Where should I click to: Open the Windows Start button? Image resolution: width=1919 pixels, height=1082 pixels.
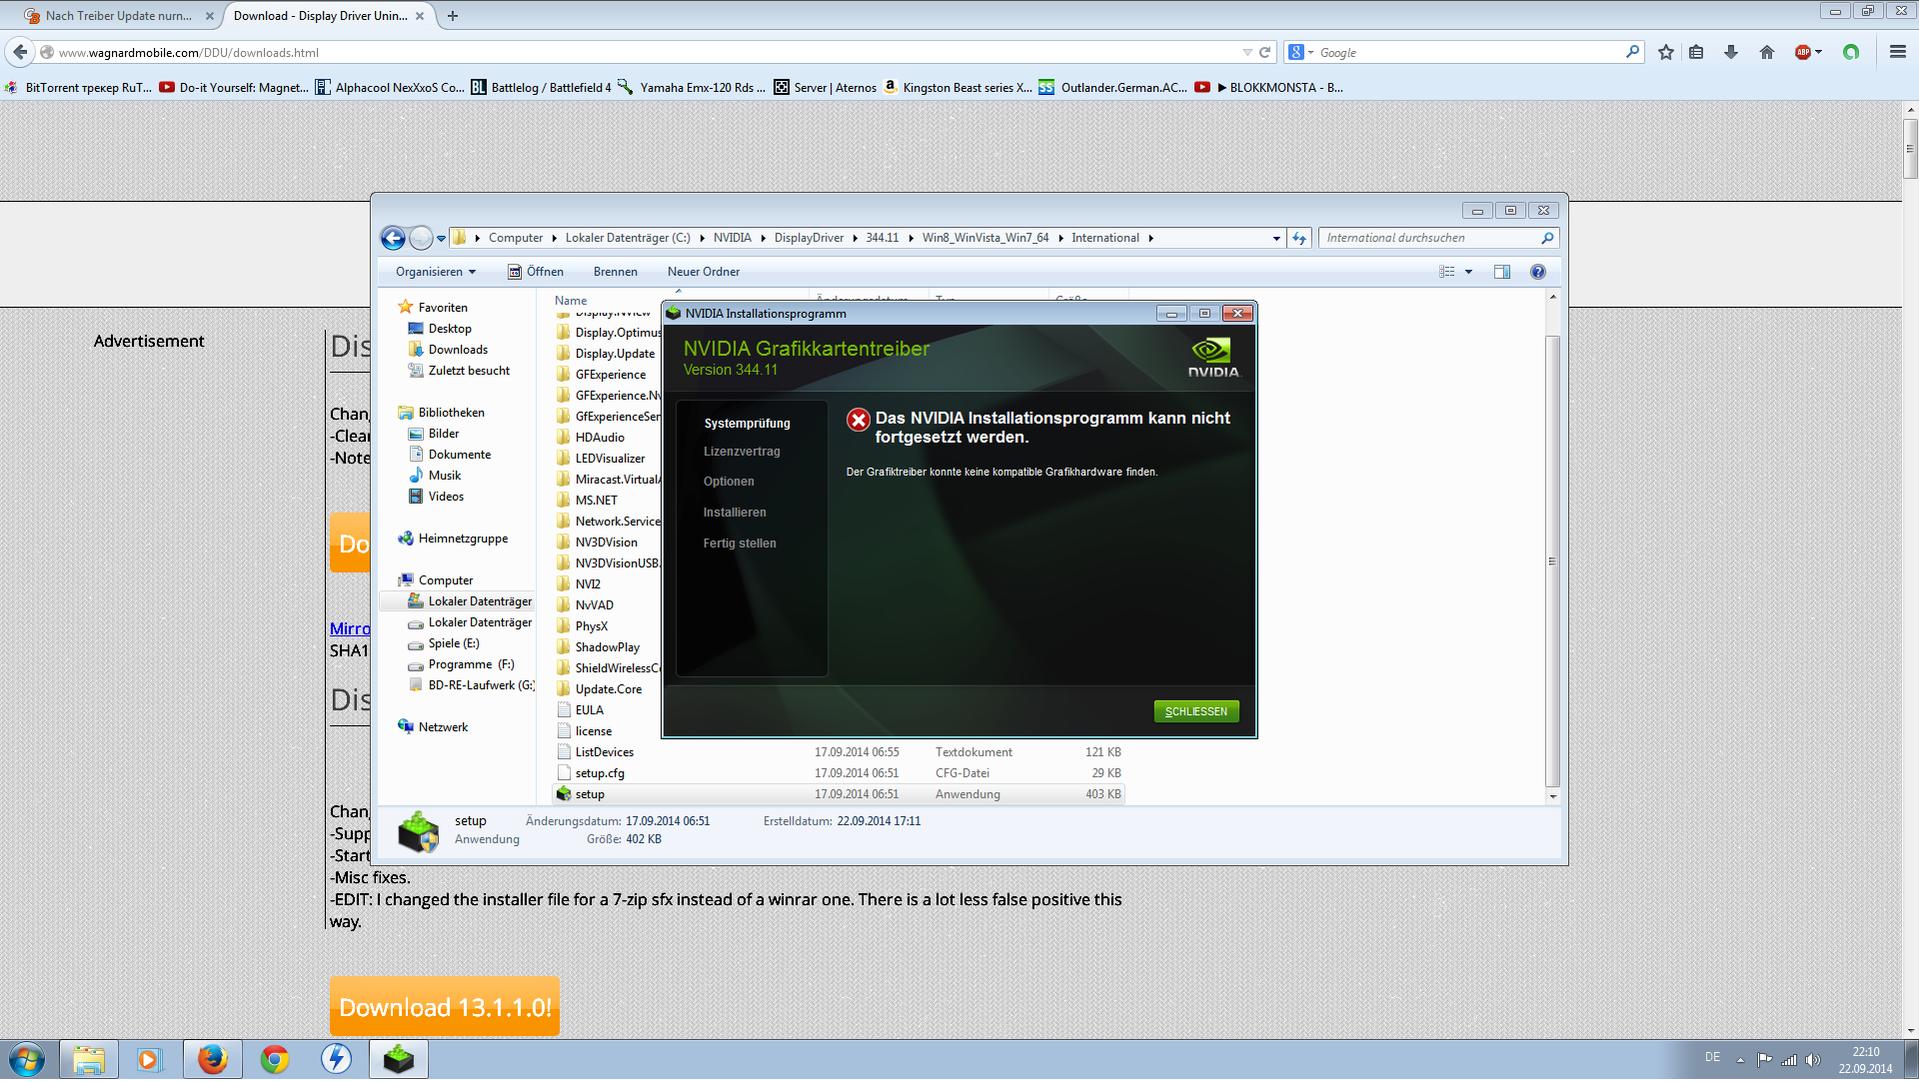click(27, 1060)
